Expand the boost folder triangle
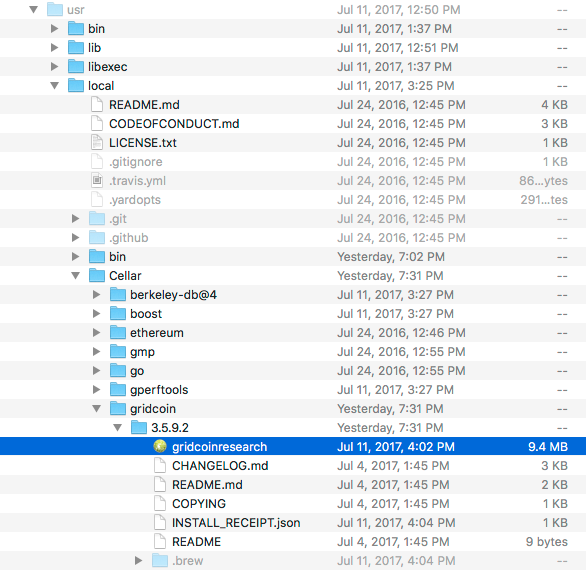 click(x=96, y=314)
